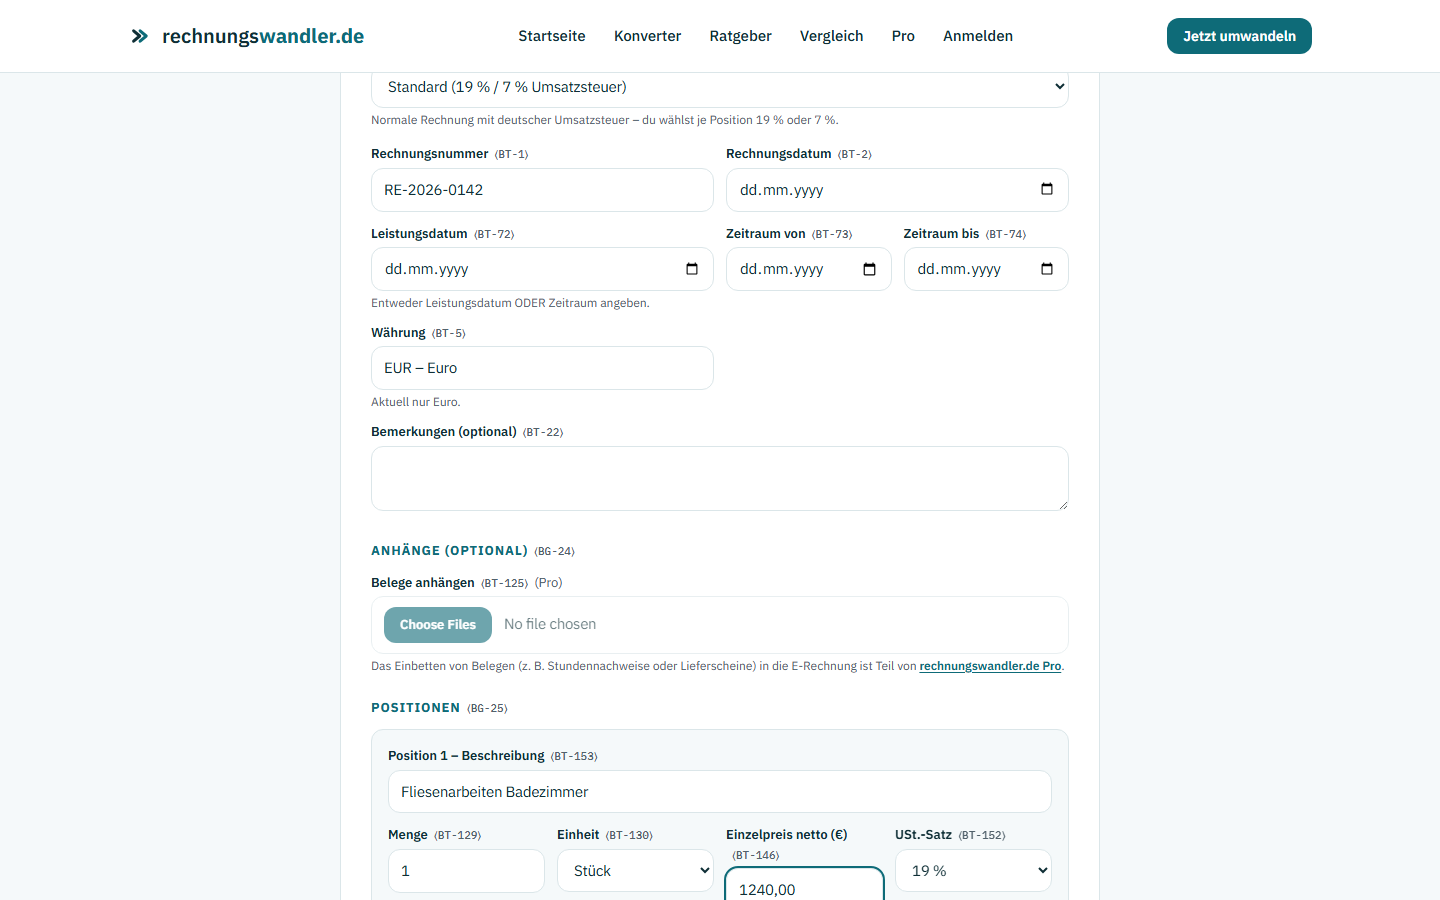Viewport: 1440px width, 900px height.
Task: Click the 'Normale Rechnung mit deutscher Umsatzsteuer' hint
Action: [605, 120]
